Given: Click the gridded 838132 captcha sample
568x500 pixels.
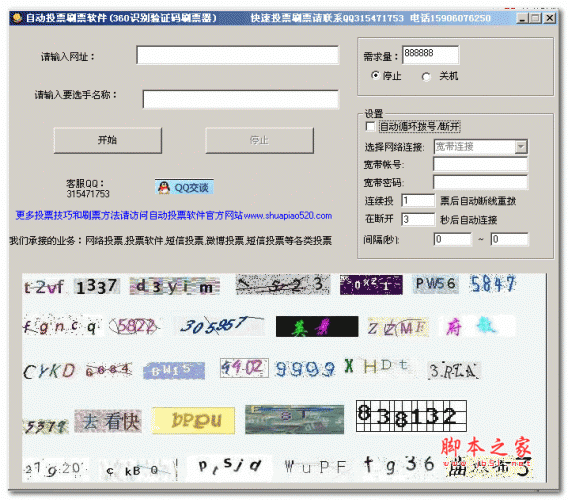Looking at the screenshot, I should [x=411, y=416].
